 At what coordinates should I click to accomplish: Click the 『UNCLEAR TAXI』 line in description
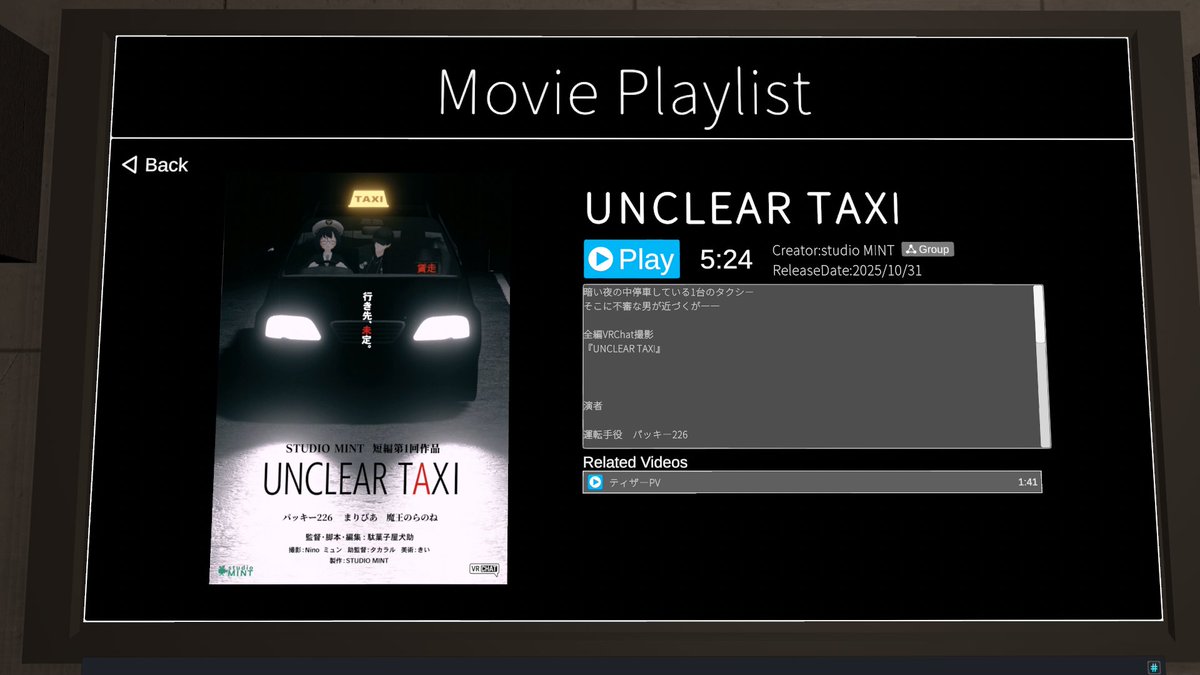622,349
